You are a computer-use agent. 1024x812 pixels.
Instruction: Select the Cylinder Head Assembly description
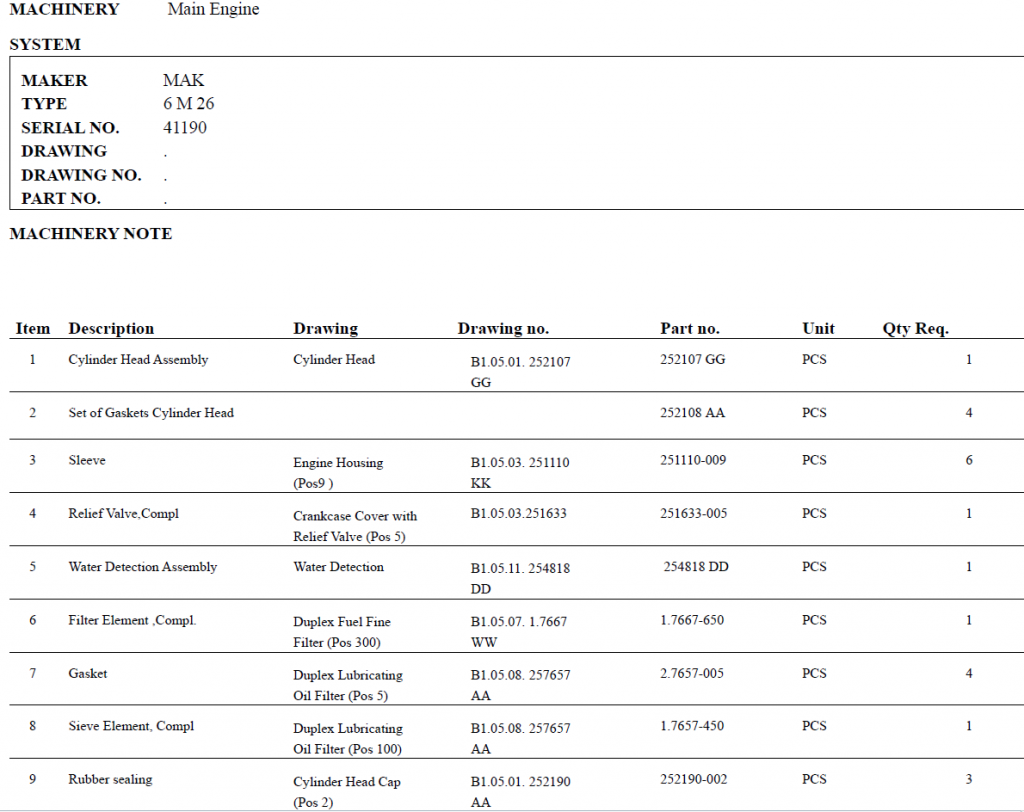[138, 360]
